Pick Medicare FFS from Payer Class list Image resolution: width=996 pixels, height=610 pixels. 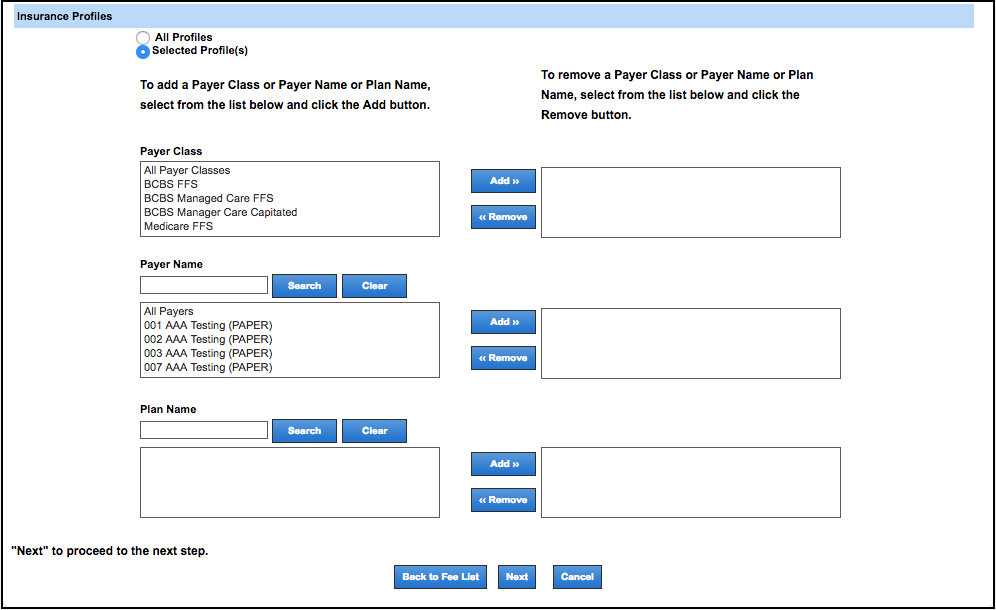pyautogui.click(x=178, y=226)
